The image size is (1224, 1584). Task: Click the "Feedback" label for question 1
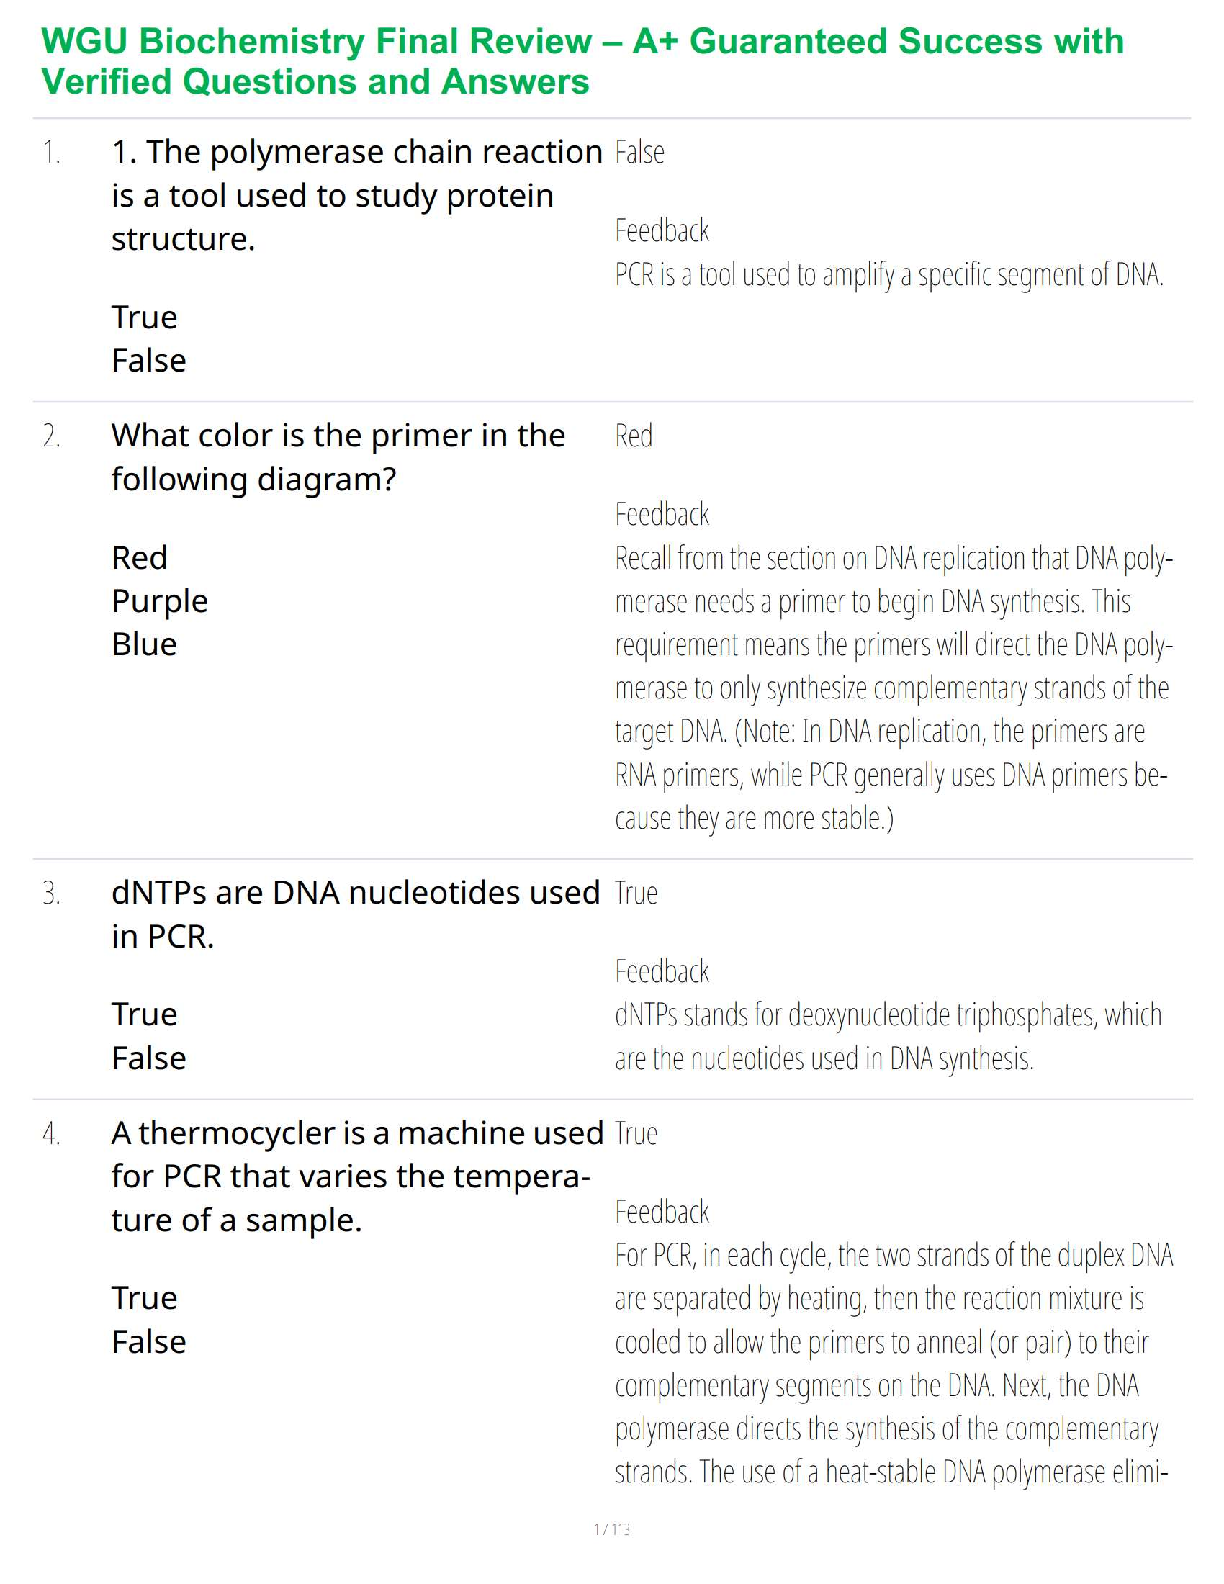[661, 231]
